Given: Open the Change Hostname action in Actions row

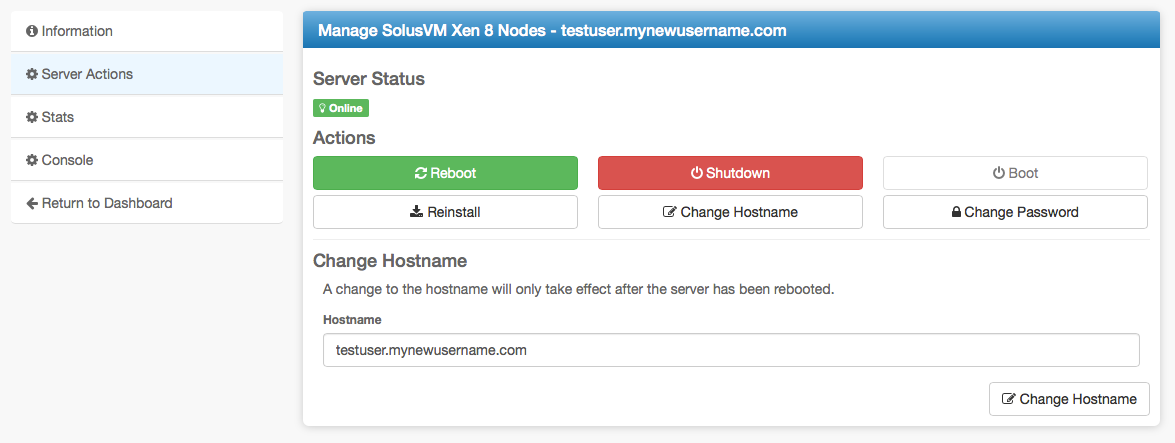Looking at the screenshot, I should coord(730,212).
